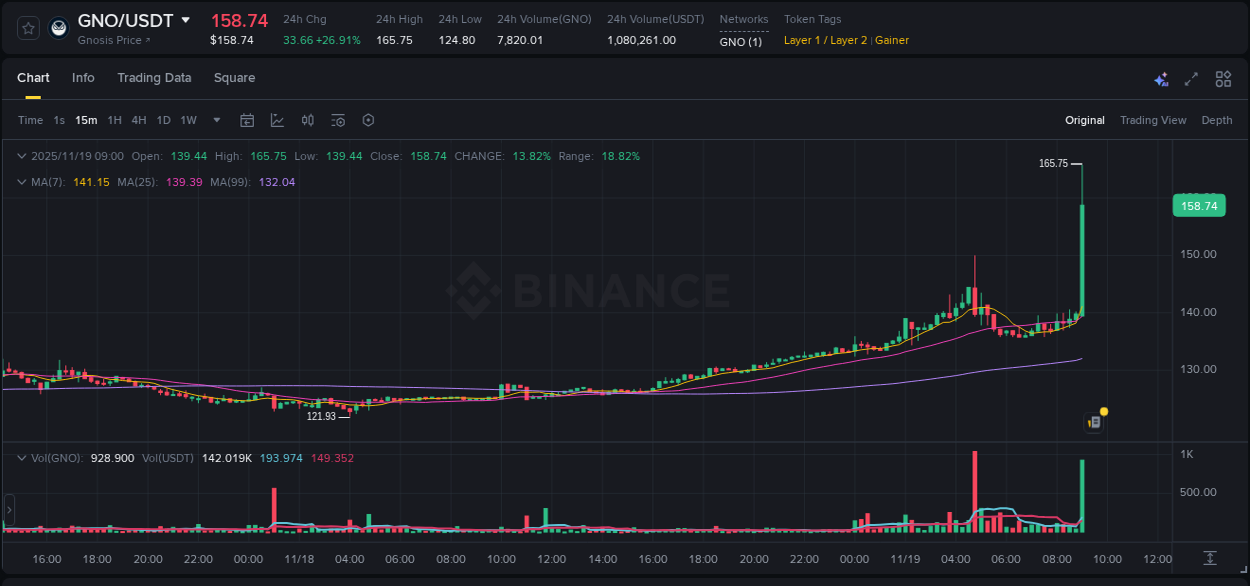The height and width of the screenshot is (586, 1250).
Task: Open the multi-chart layout switcher icon
Action: click(x=1222, y=78)
